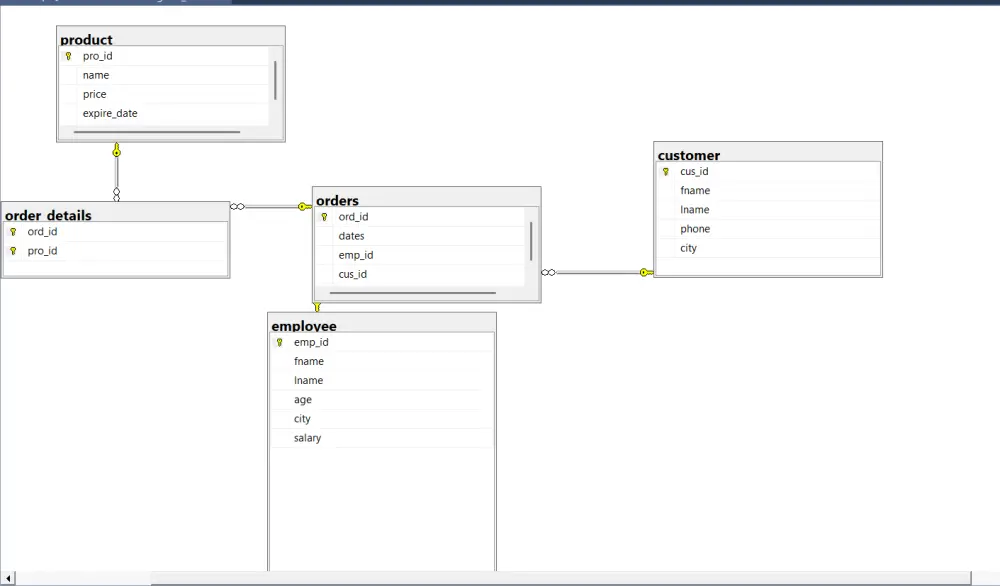
Task: Click the key icon next to ord_id in orders
Action: pyautogui.click(x=325, y=216)
